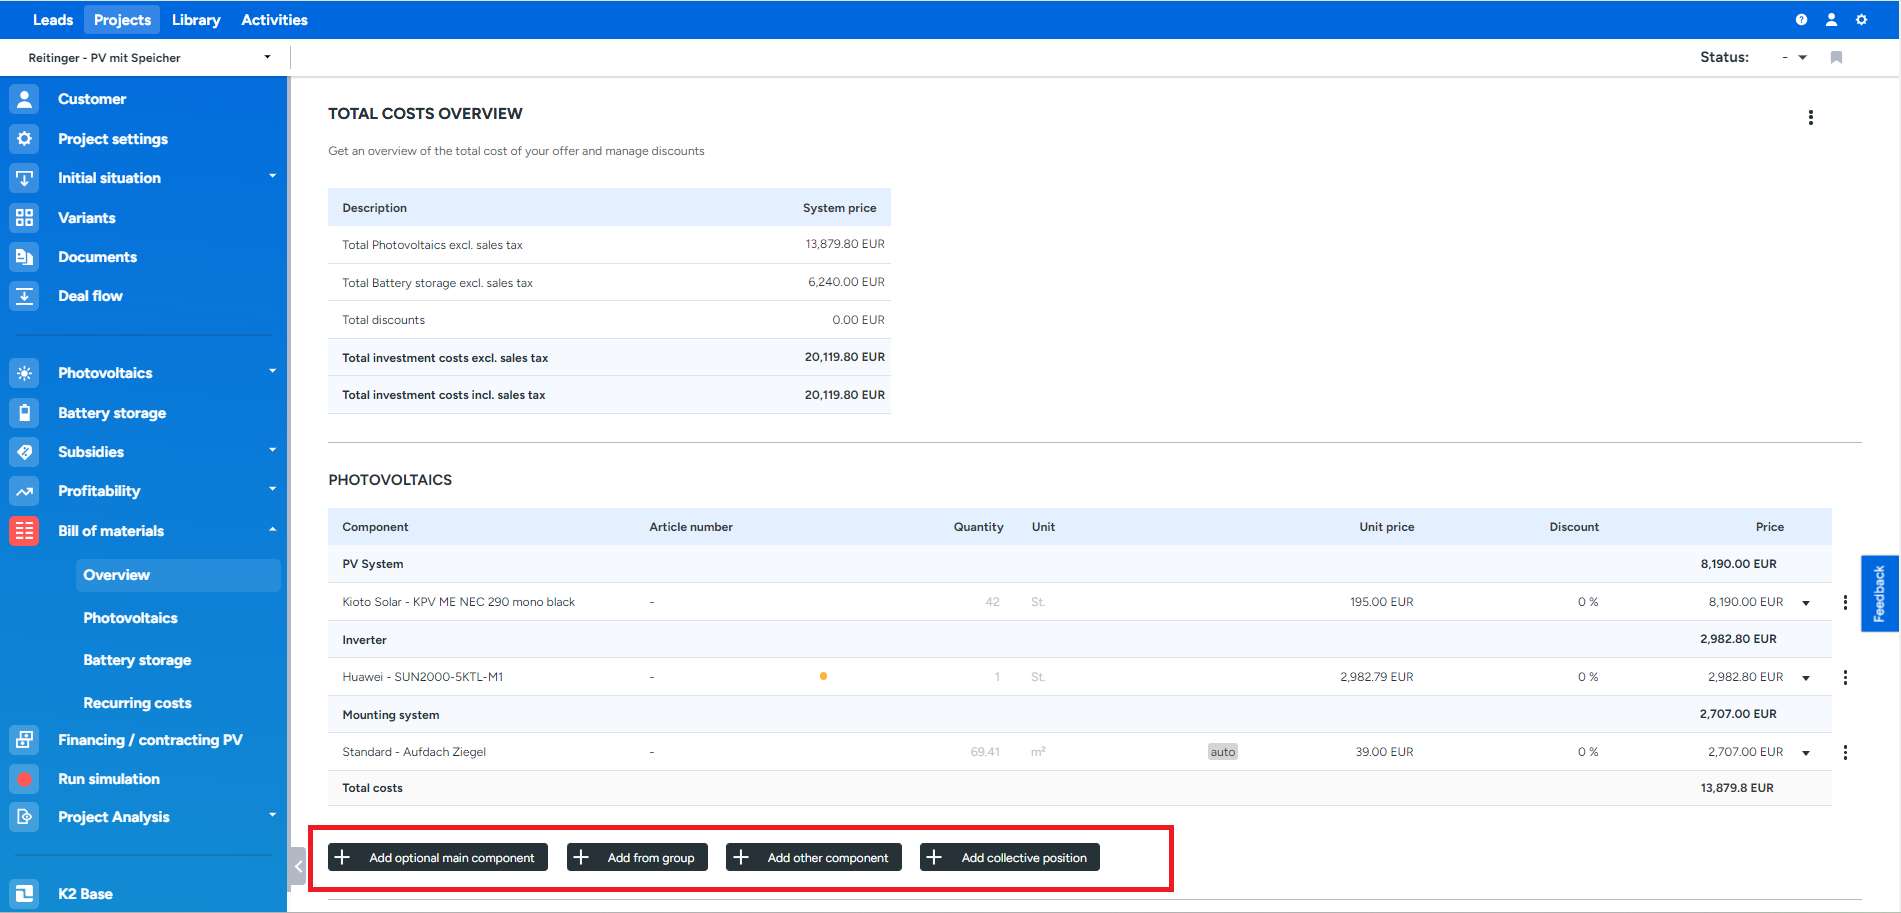The image size is (1901, 913).
Task: Switch to the Library tab
Action: point(196,20)
